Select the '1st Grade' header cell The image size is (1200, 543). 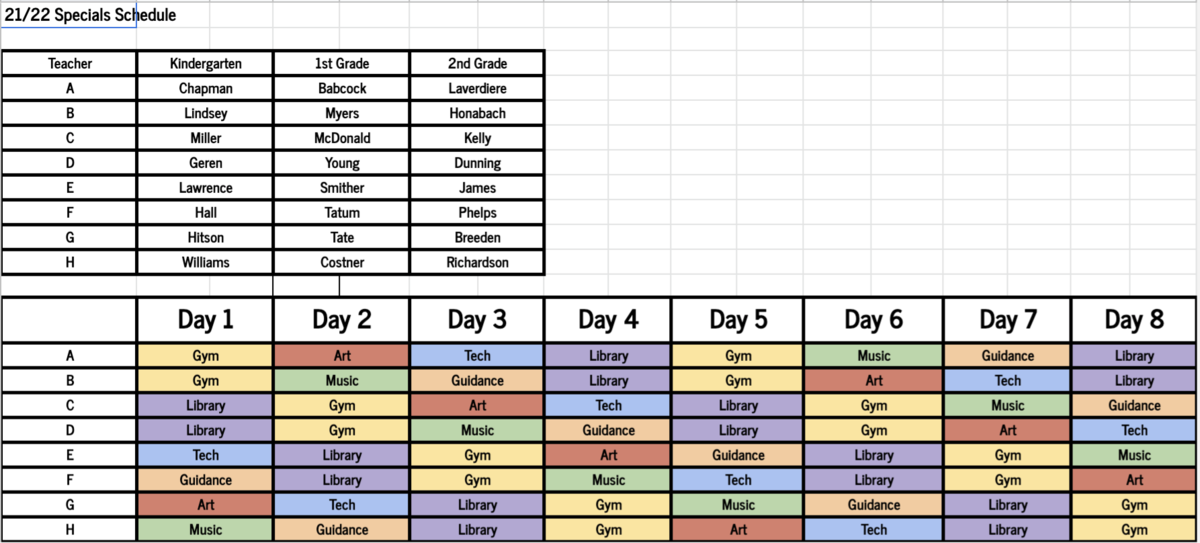[x=342, y=63]
